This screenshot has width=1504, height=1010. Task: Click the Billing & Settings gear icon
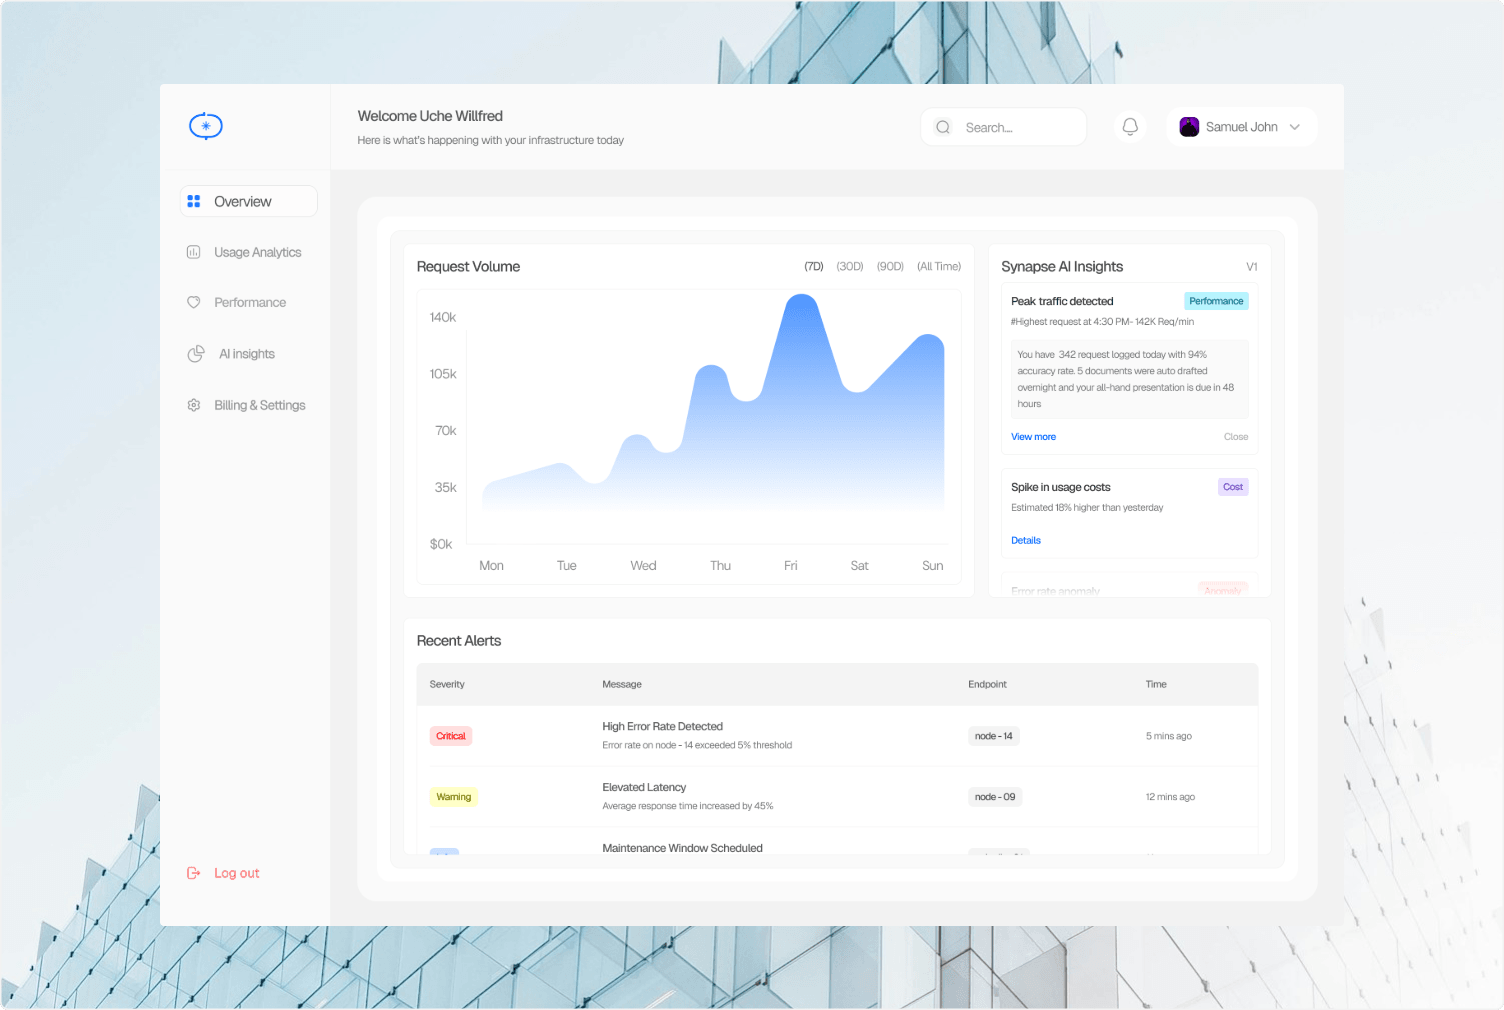coord(194,405)
